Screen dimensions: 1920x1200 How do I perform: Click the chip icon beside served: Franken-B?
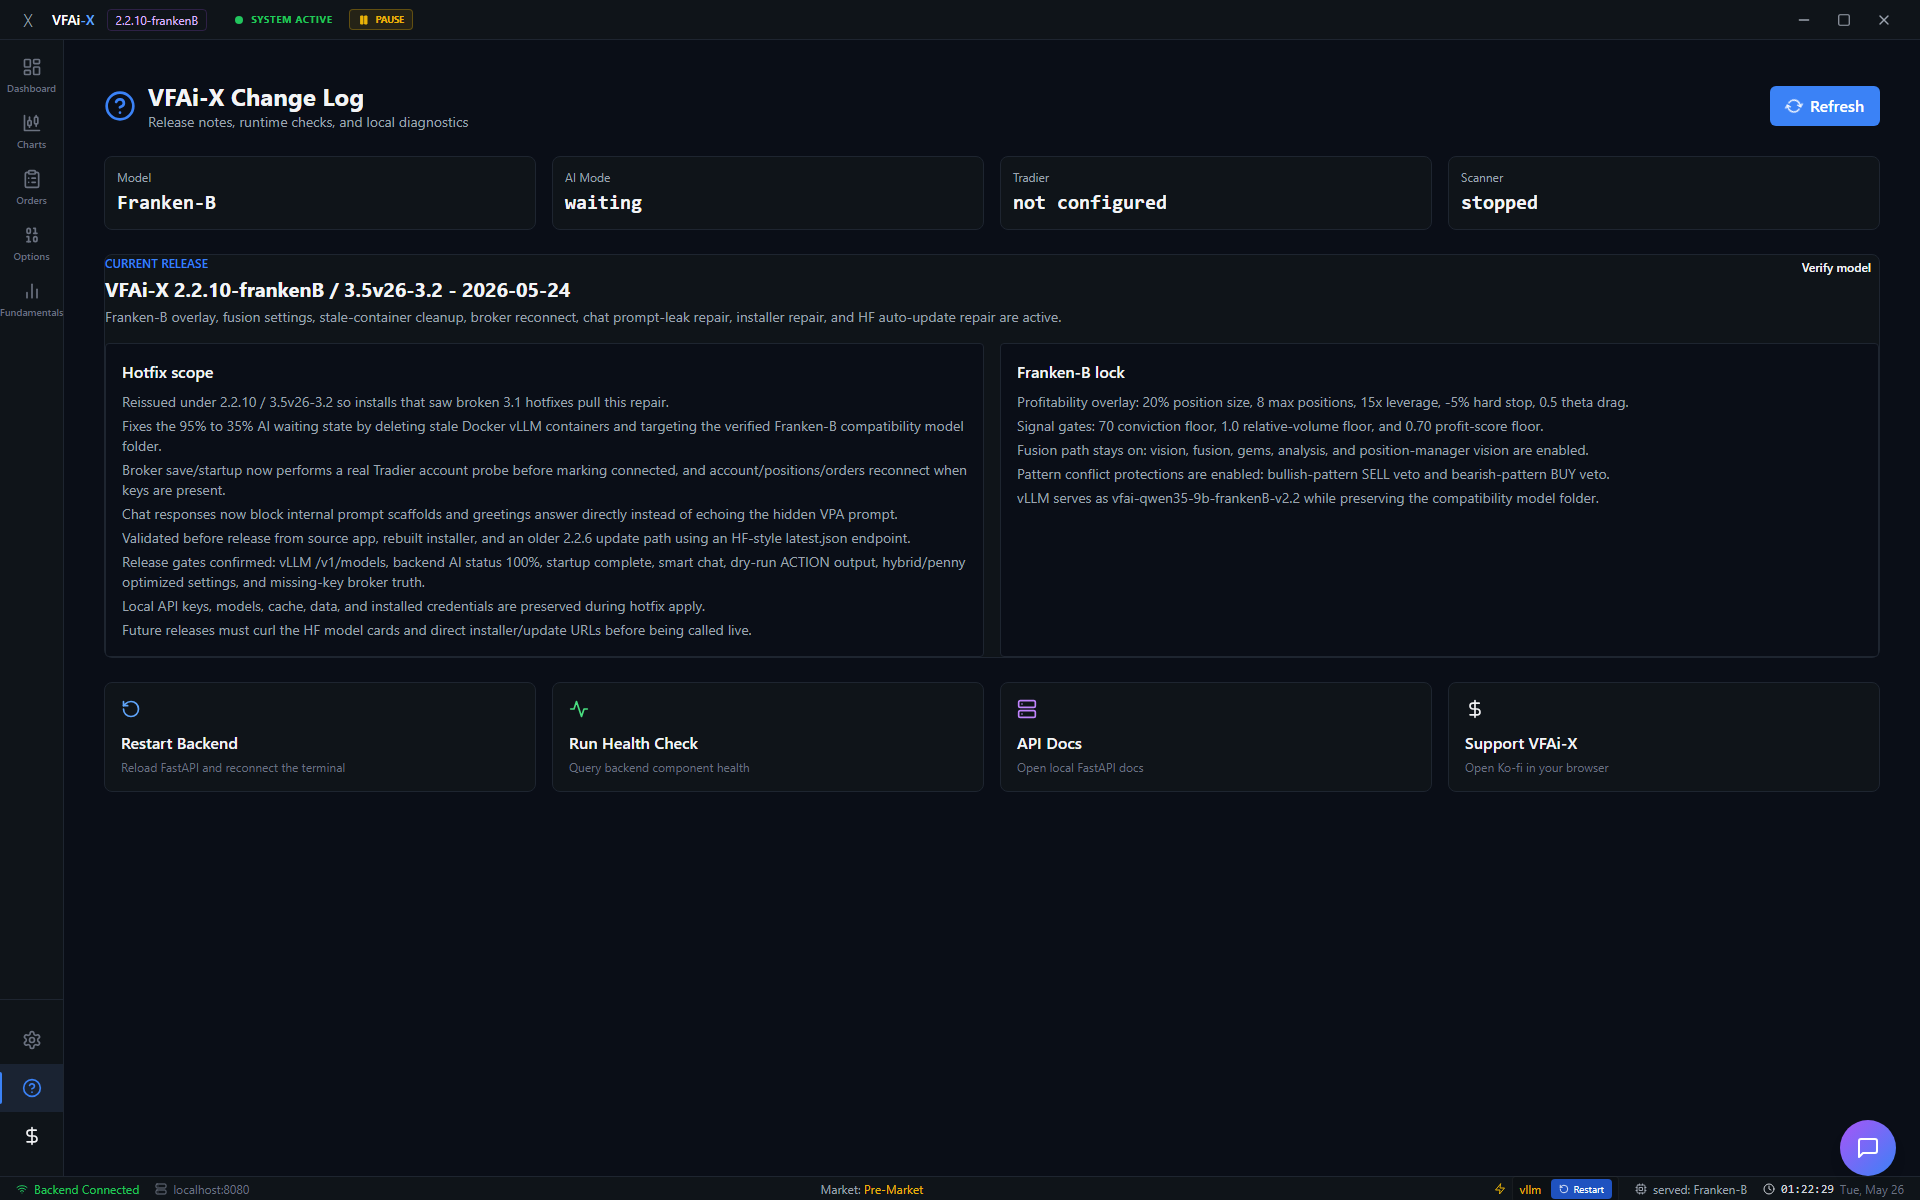click(x=1641, y=1189)
